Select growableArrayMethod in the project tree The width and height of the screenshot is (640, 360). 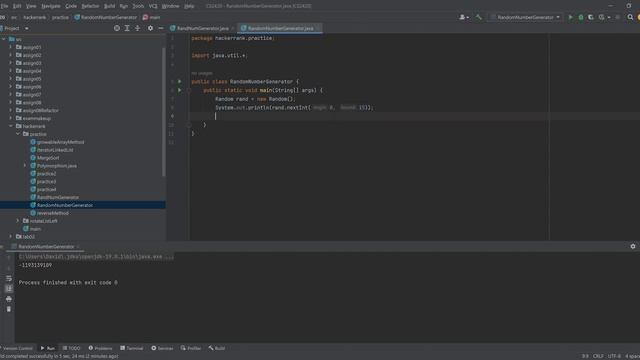(60, 142)
